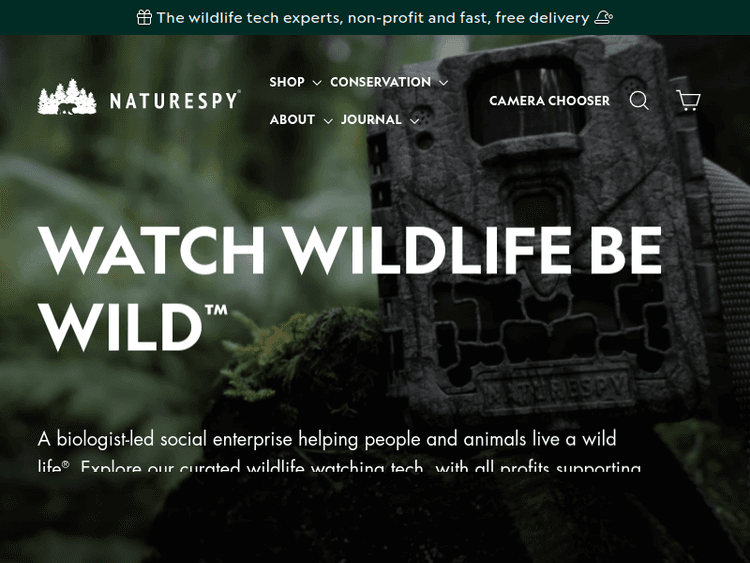Click the Santa hat icon in announcement bar
The width and height of the screenshot is (750, 563).
pos(604,18)
